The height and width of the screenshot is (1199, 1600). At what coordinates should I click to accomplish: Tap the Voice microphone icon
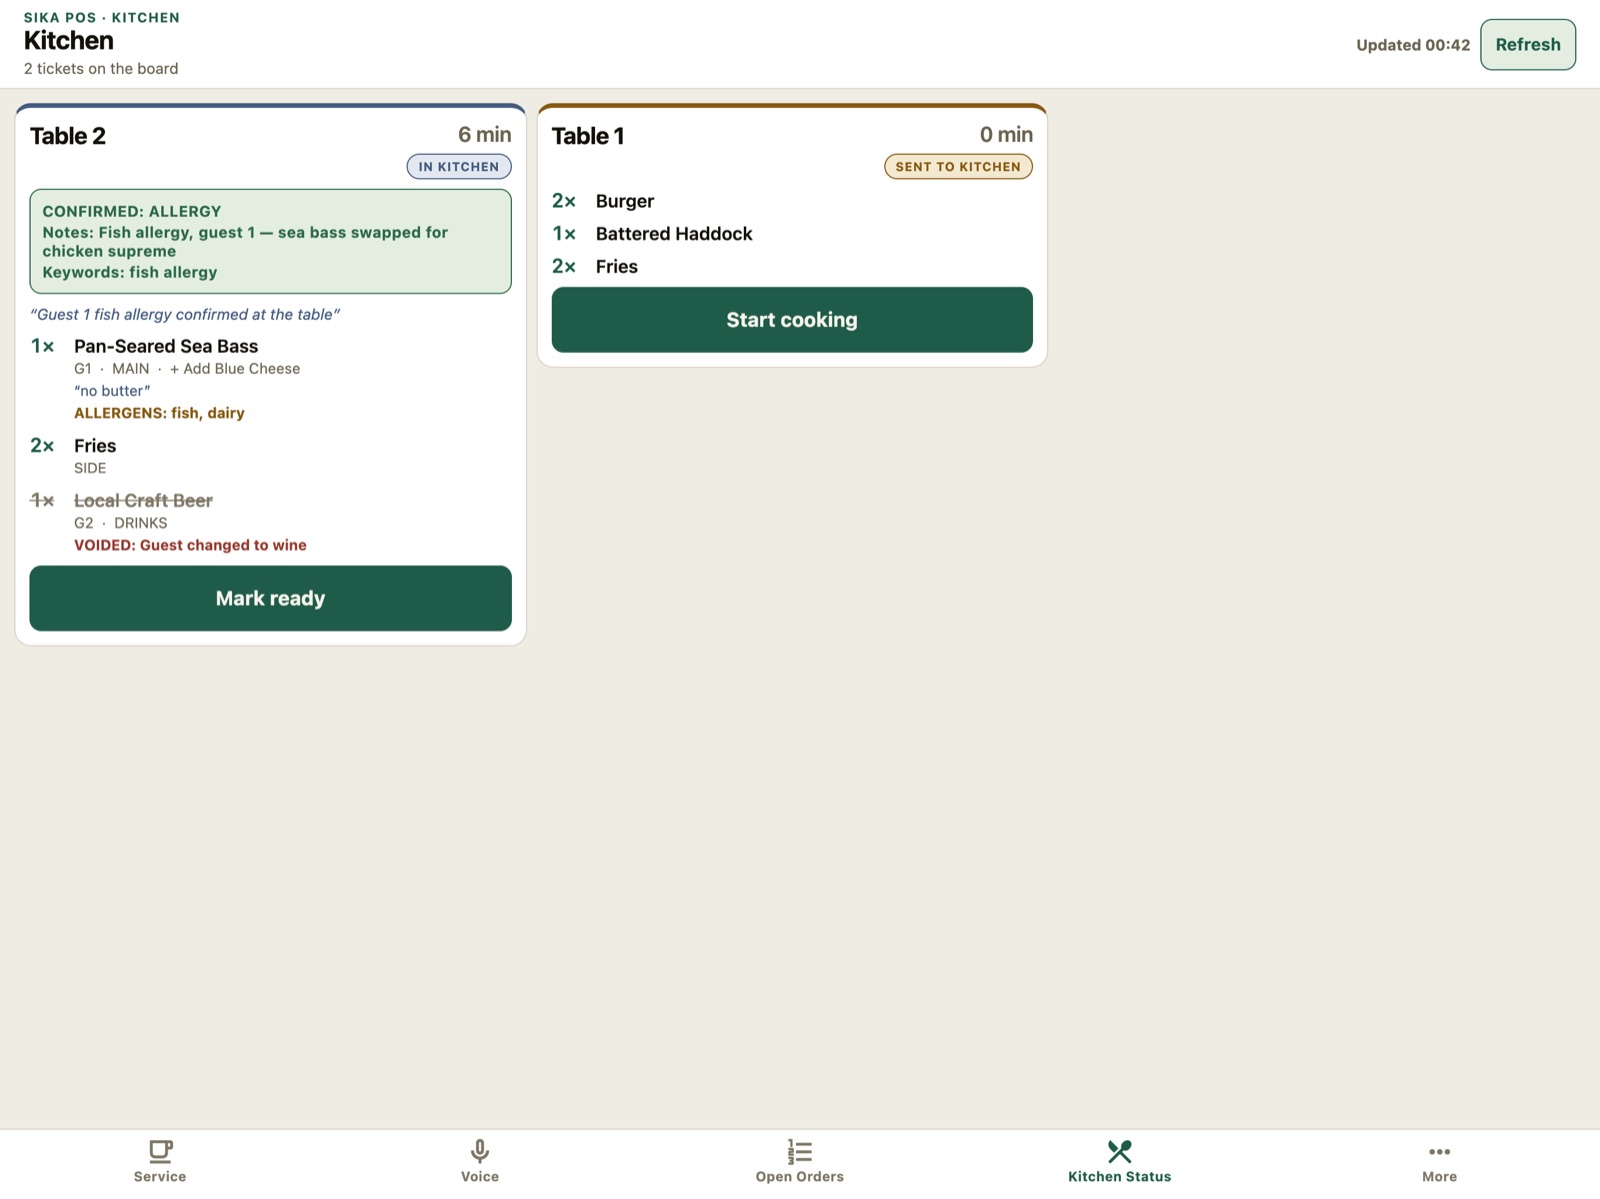coord(480,1151)
